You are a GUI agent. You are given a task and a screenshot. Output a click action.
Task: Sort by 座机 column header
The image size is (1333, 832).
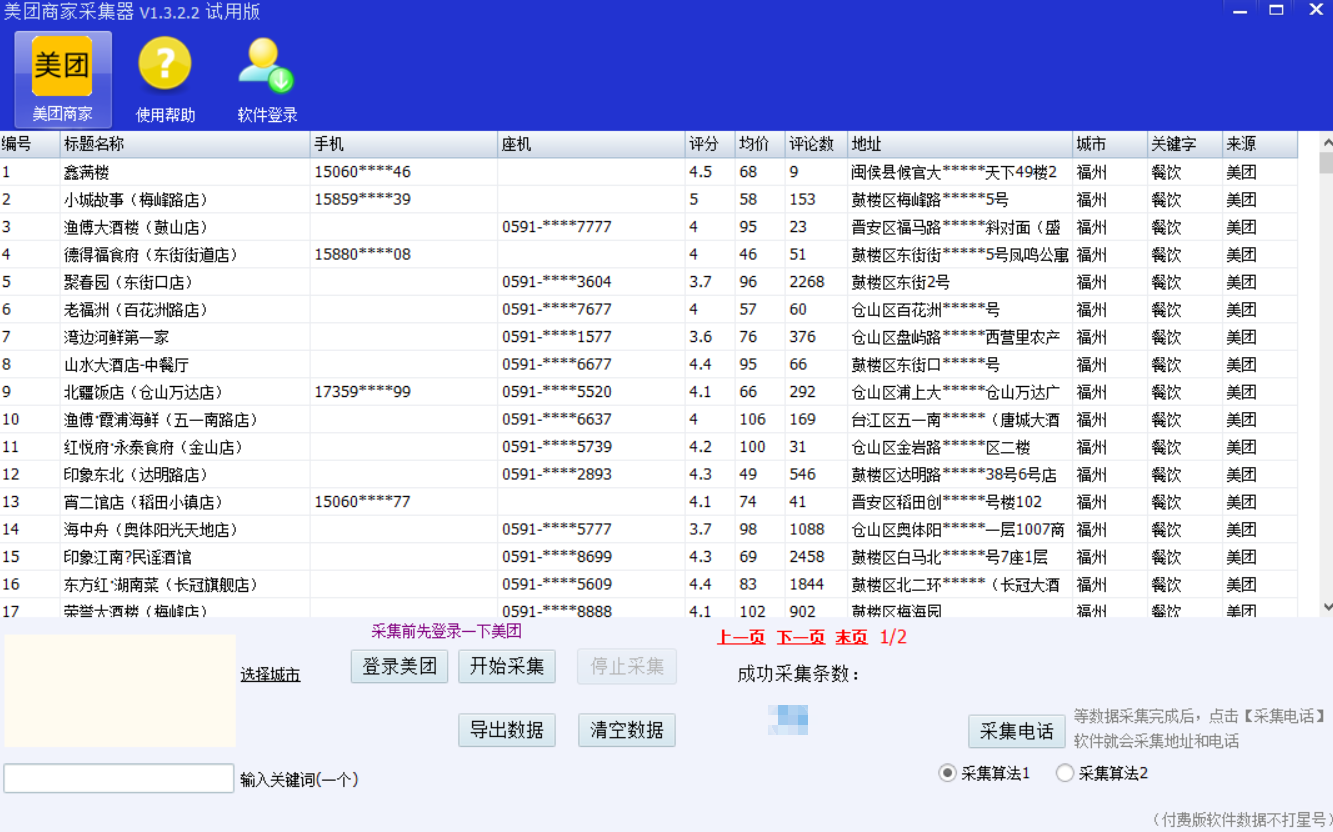point(591,144)
